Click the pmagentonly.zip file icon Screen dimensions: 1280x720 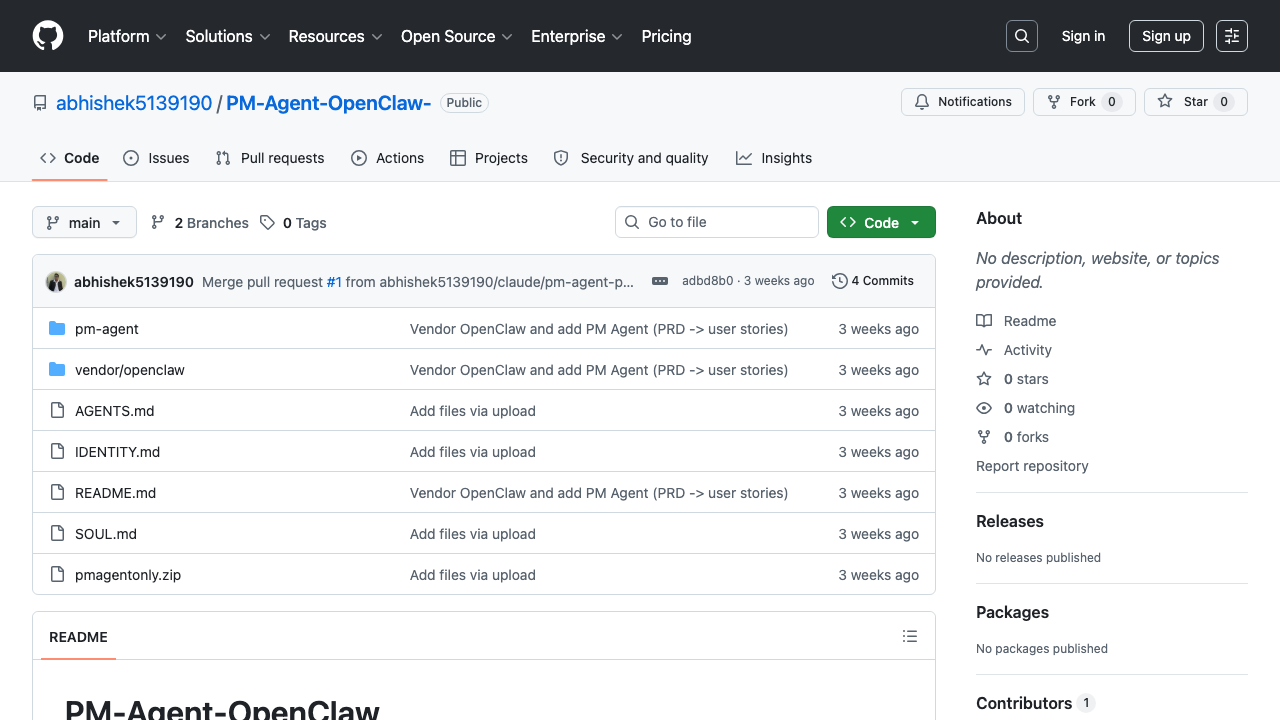(x=57, y=575)
